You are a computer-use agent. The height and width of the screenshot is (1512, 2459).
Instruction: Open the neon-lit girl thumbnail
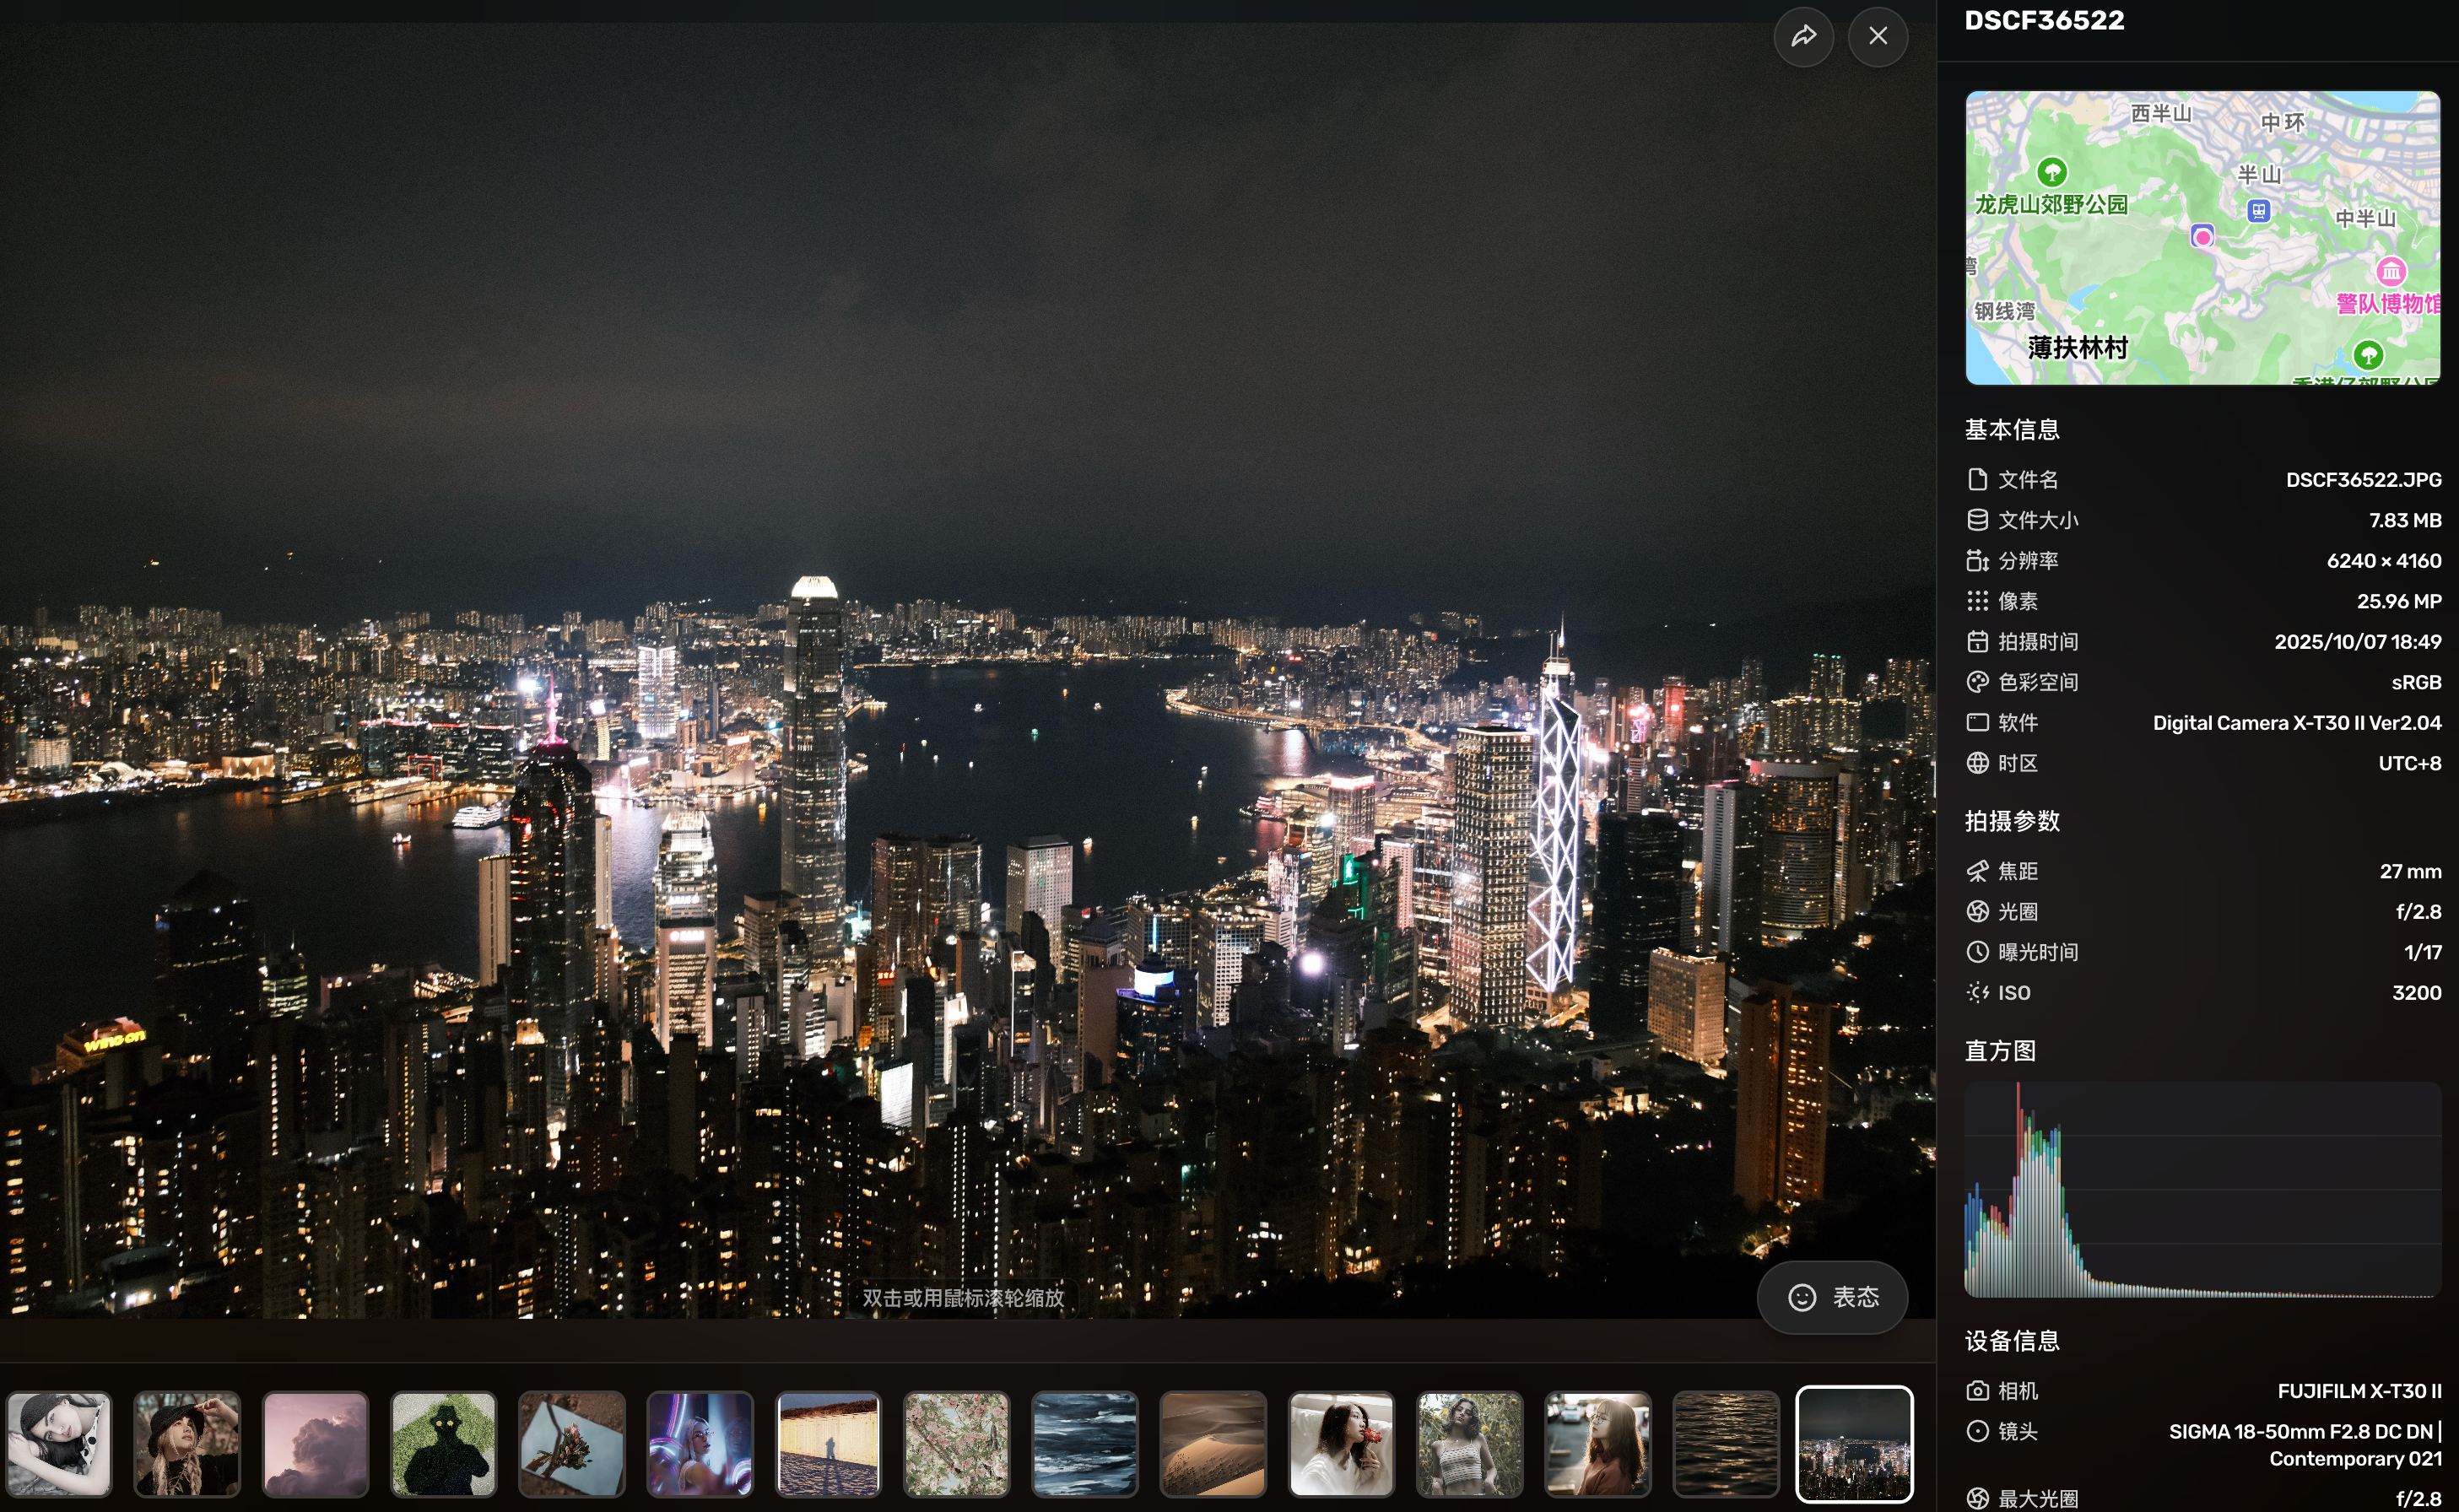(x=700, y=1445)
